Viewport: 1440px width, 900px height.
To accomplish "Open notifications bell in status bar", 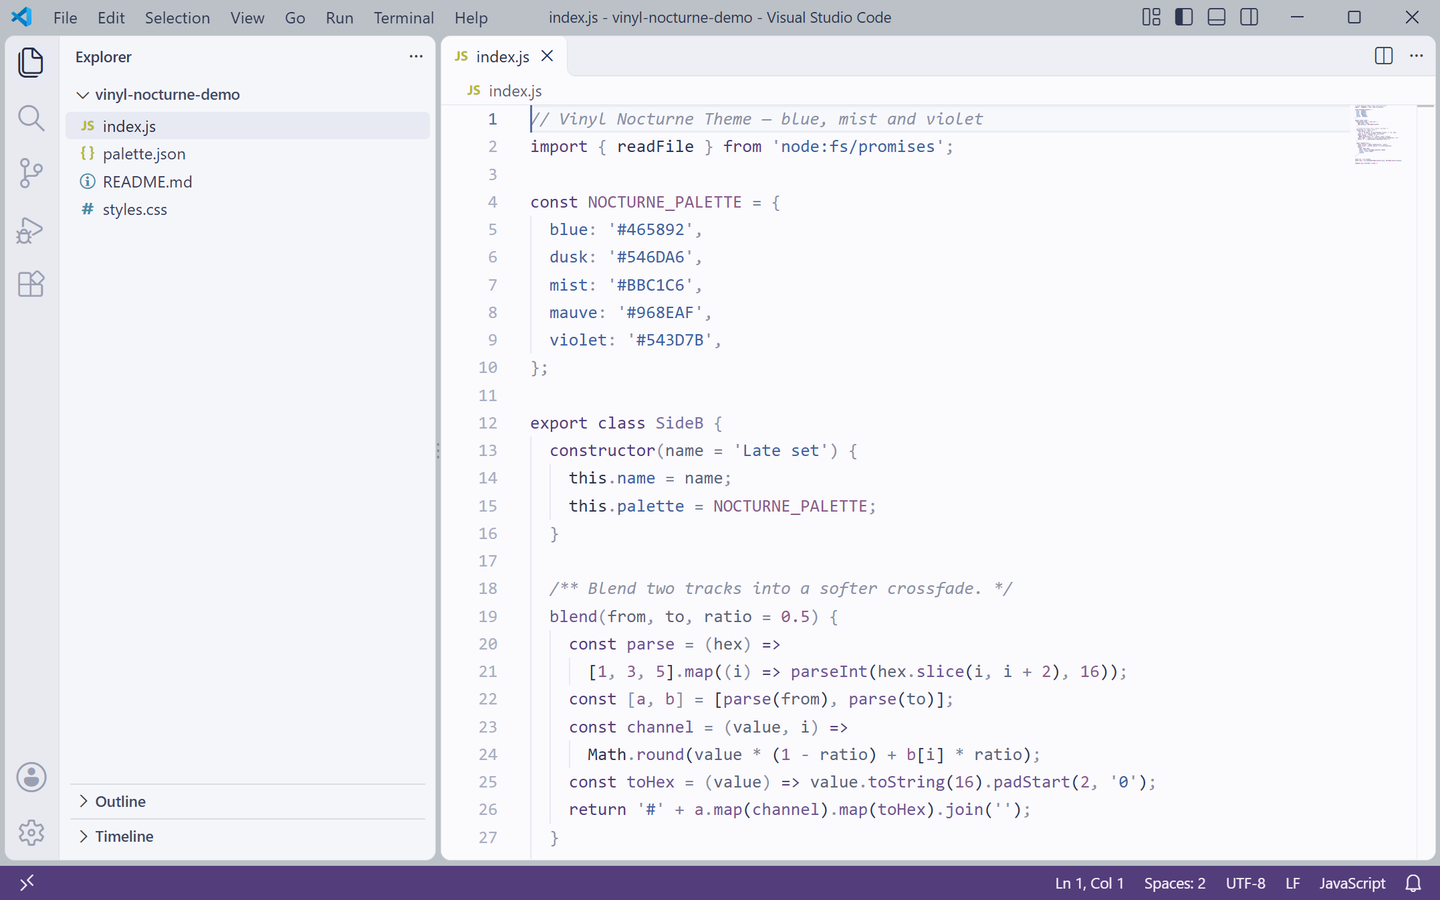I will [x=1413, y=883].
